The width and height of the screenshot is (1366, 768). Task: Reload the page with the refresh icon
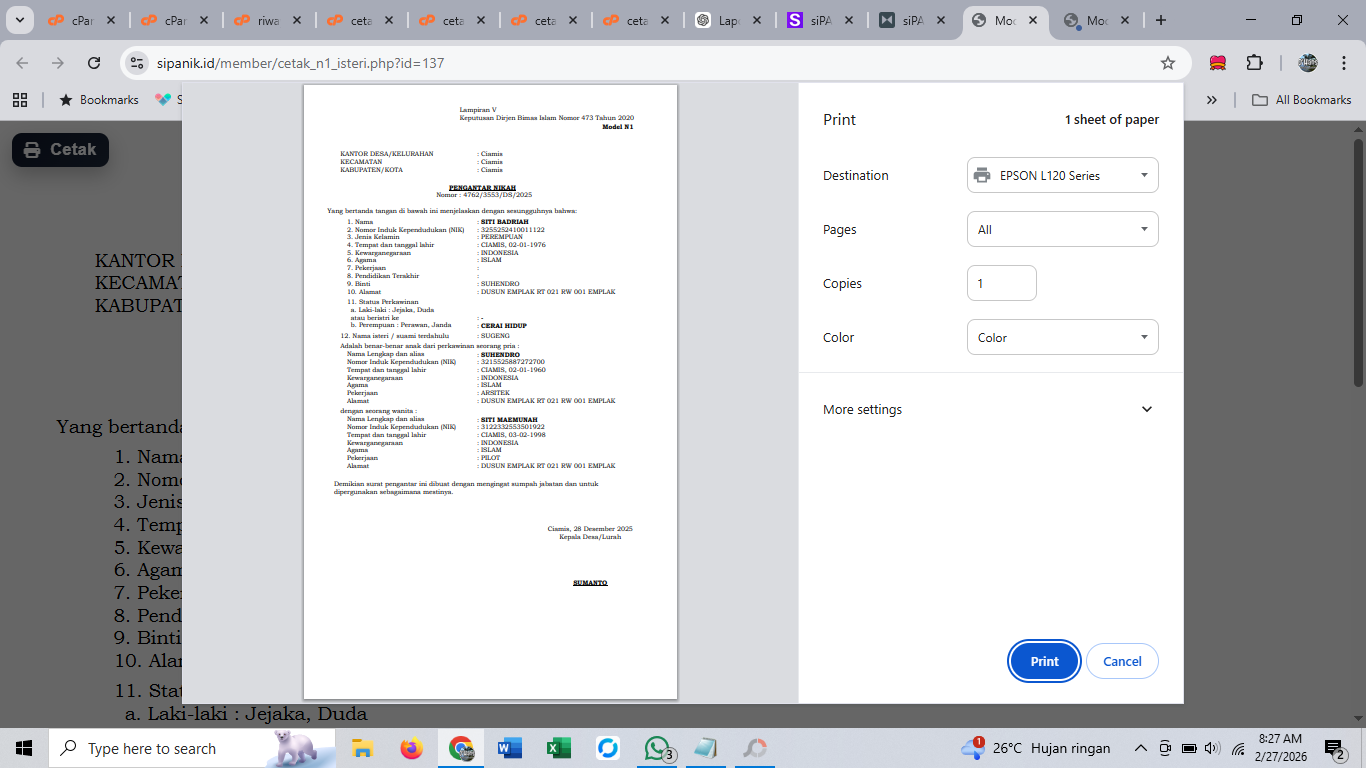[94, 63]
